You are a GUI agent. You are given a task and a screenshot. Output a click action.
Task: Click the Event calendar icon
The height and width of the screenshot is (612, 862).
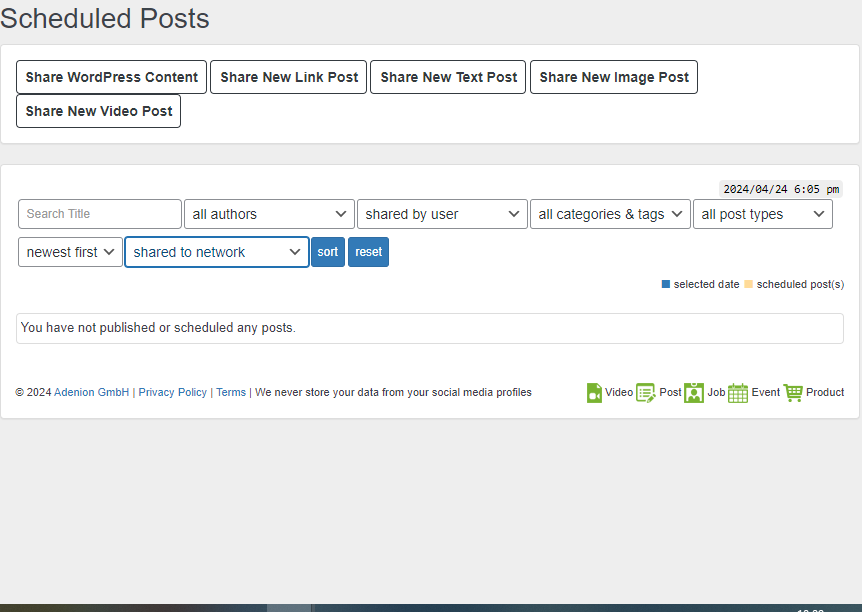738,393
